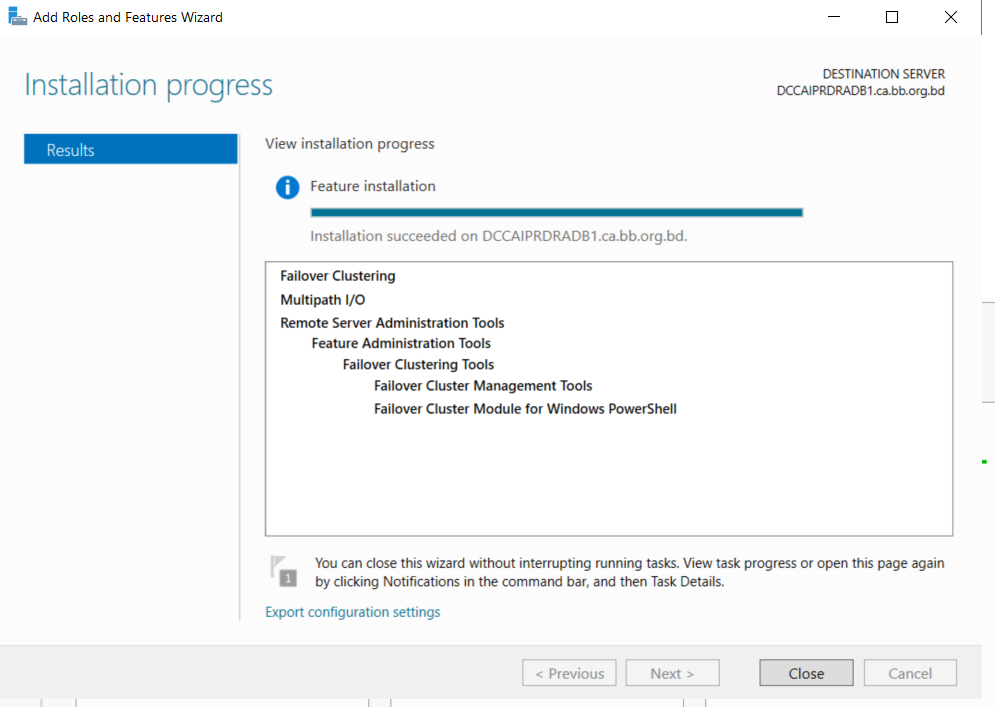This screenshot has width=995, height=707.
Task: Maximize the wizard window
Action: pyautogui.click(x=892, y=17)
